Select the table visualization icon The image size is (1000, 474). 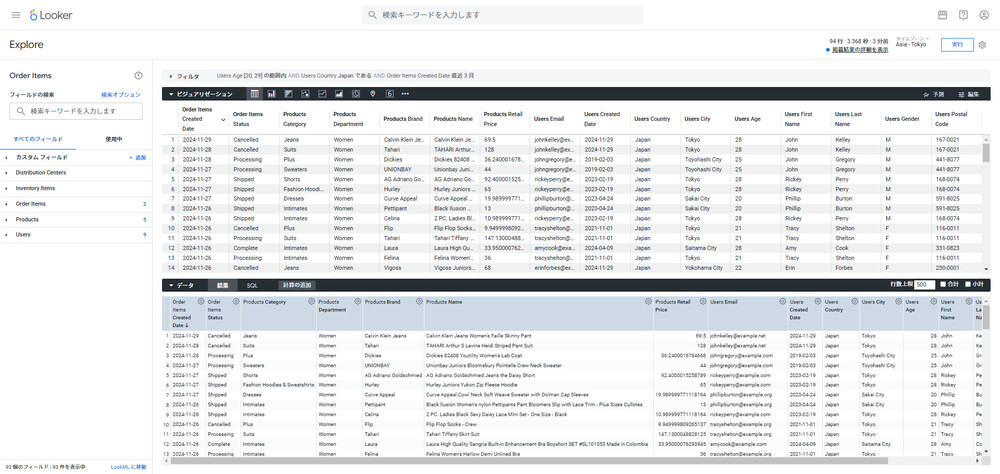click(x=255, y=94)
